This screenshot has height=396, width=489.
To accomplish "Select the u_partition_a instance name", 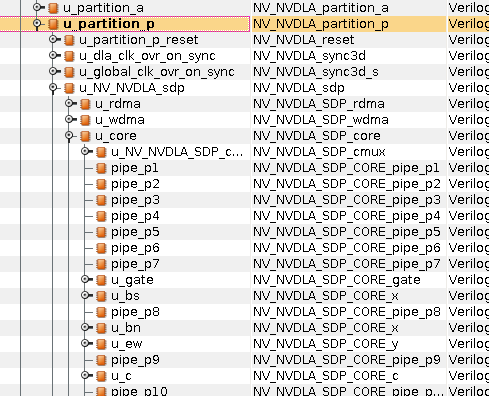I will (103, 8).
